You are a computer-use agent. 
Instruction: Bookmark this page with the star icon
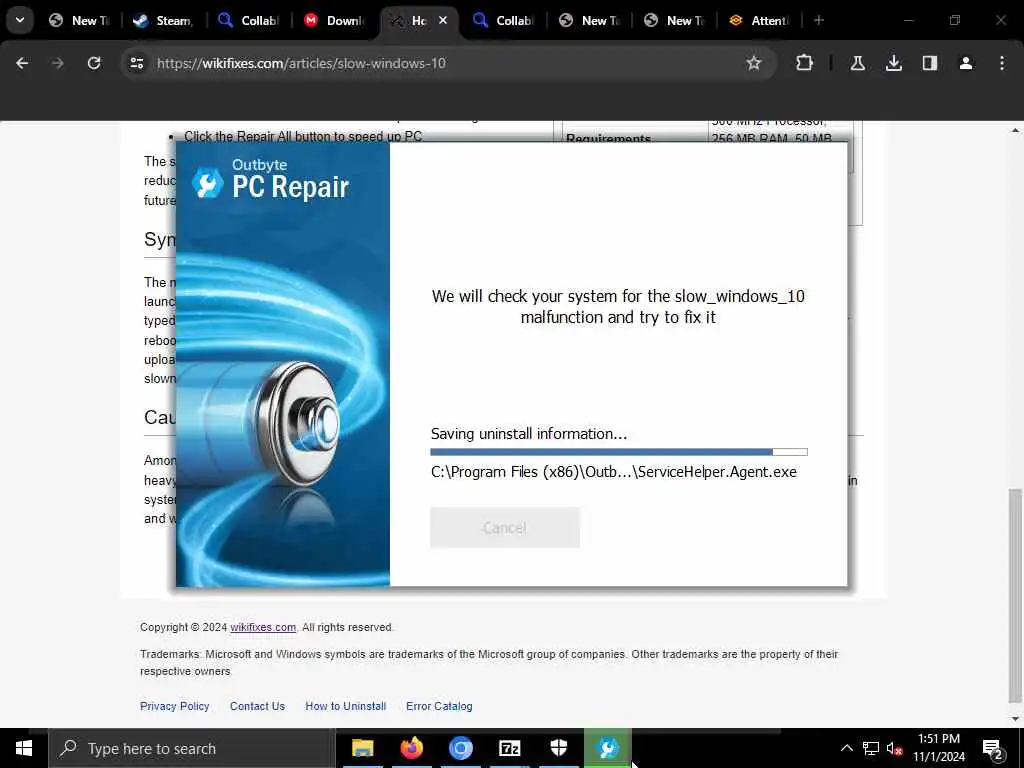click(754, 63)
